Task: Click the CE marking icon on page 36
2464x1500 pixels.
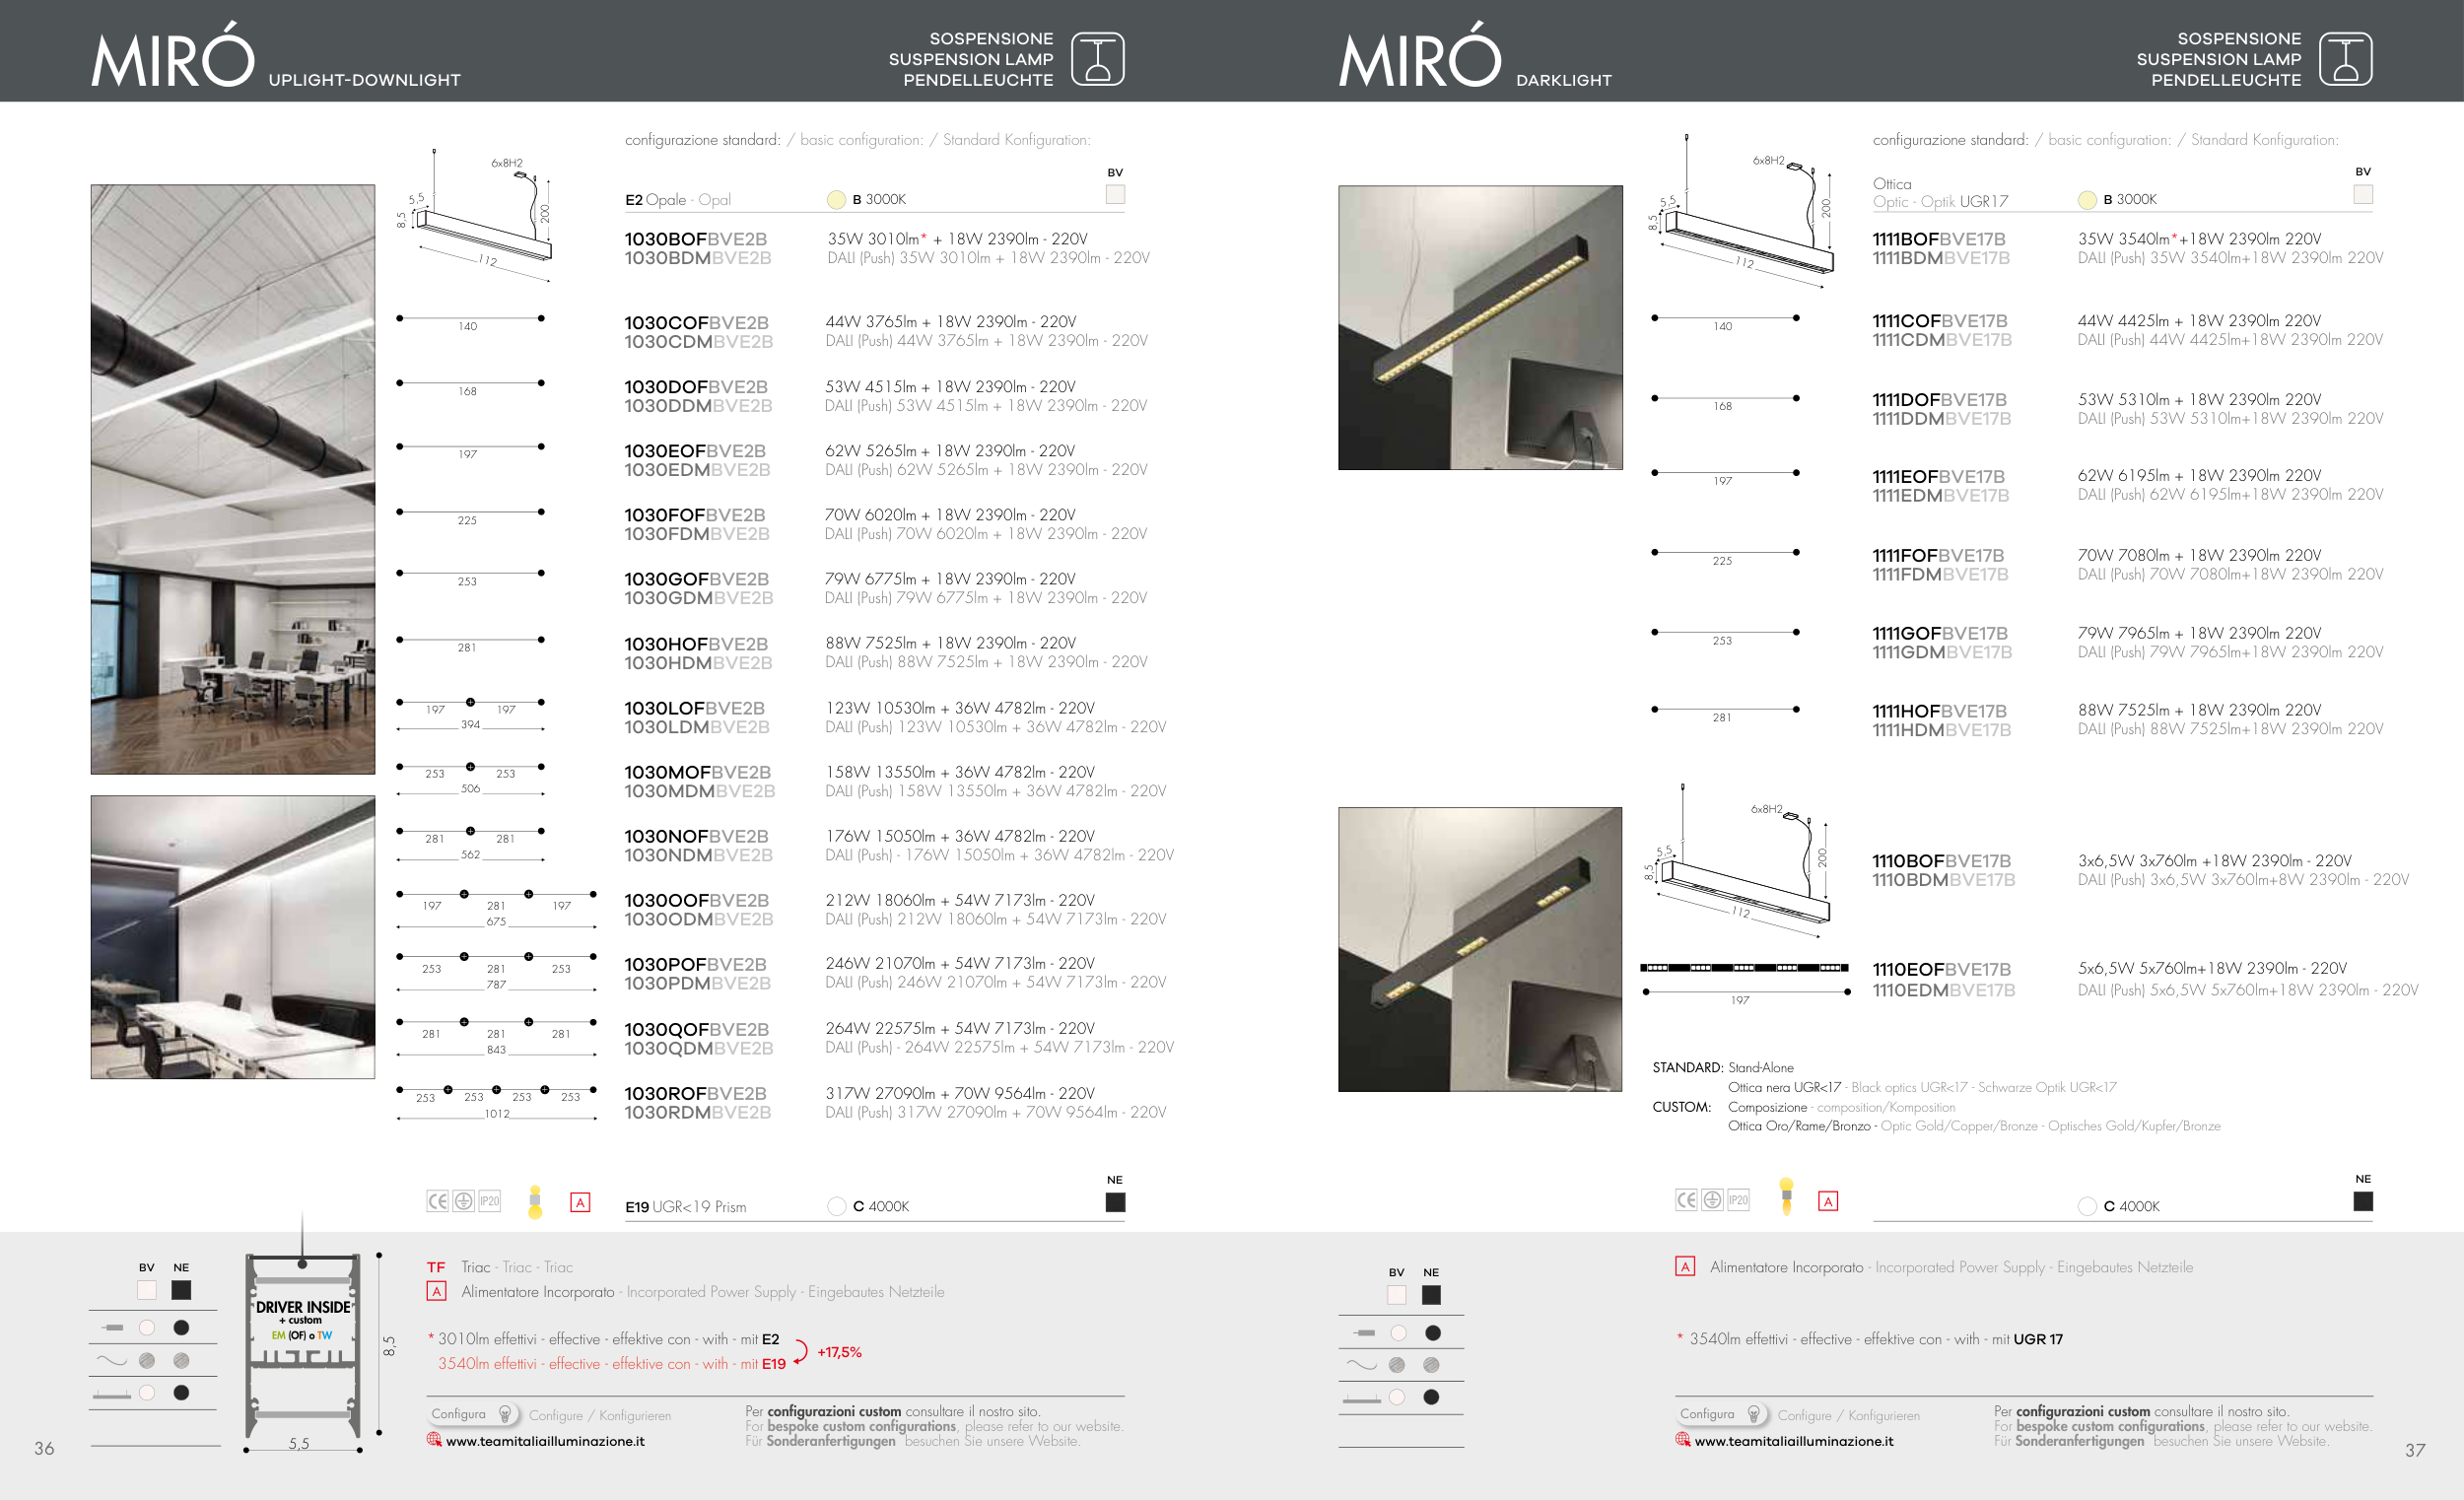Action: click(x=437, y=1201)
